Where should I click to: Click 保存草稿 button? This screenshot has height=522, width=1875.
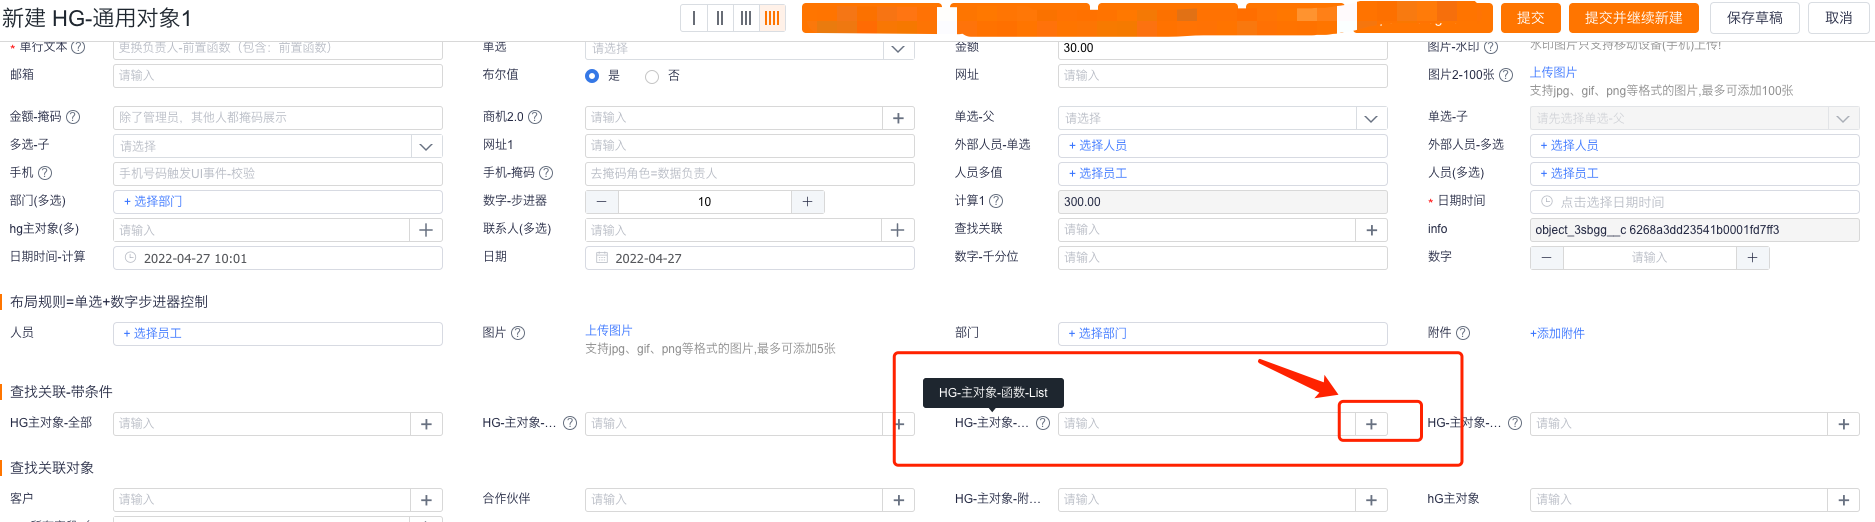1754,18
